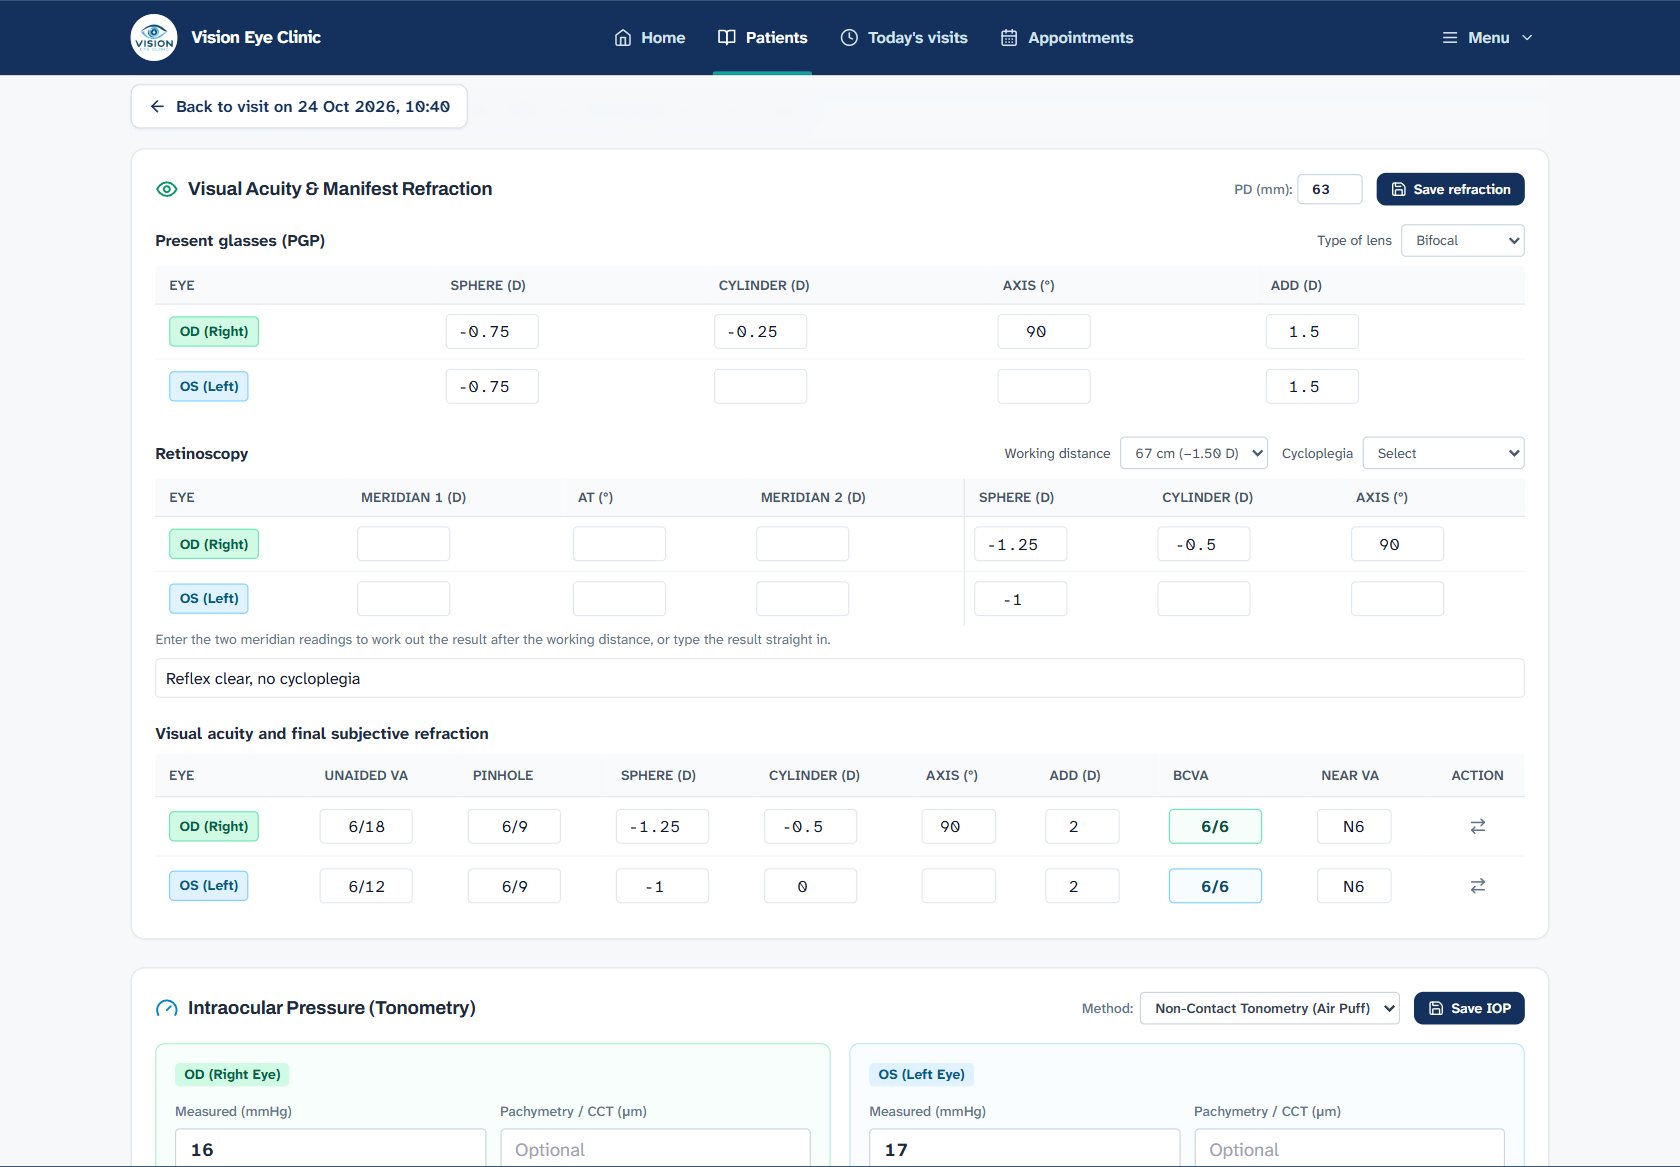The width and height of the screenshot is (1680, 1167).
Task: Open the Cycloplegia Select dropdown
Action: click(1443, 453)
